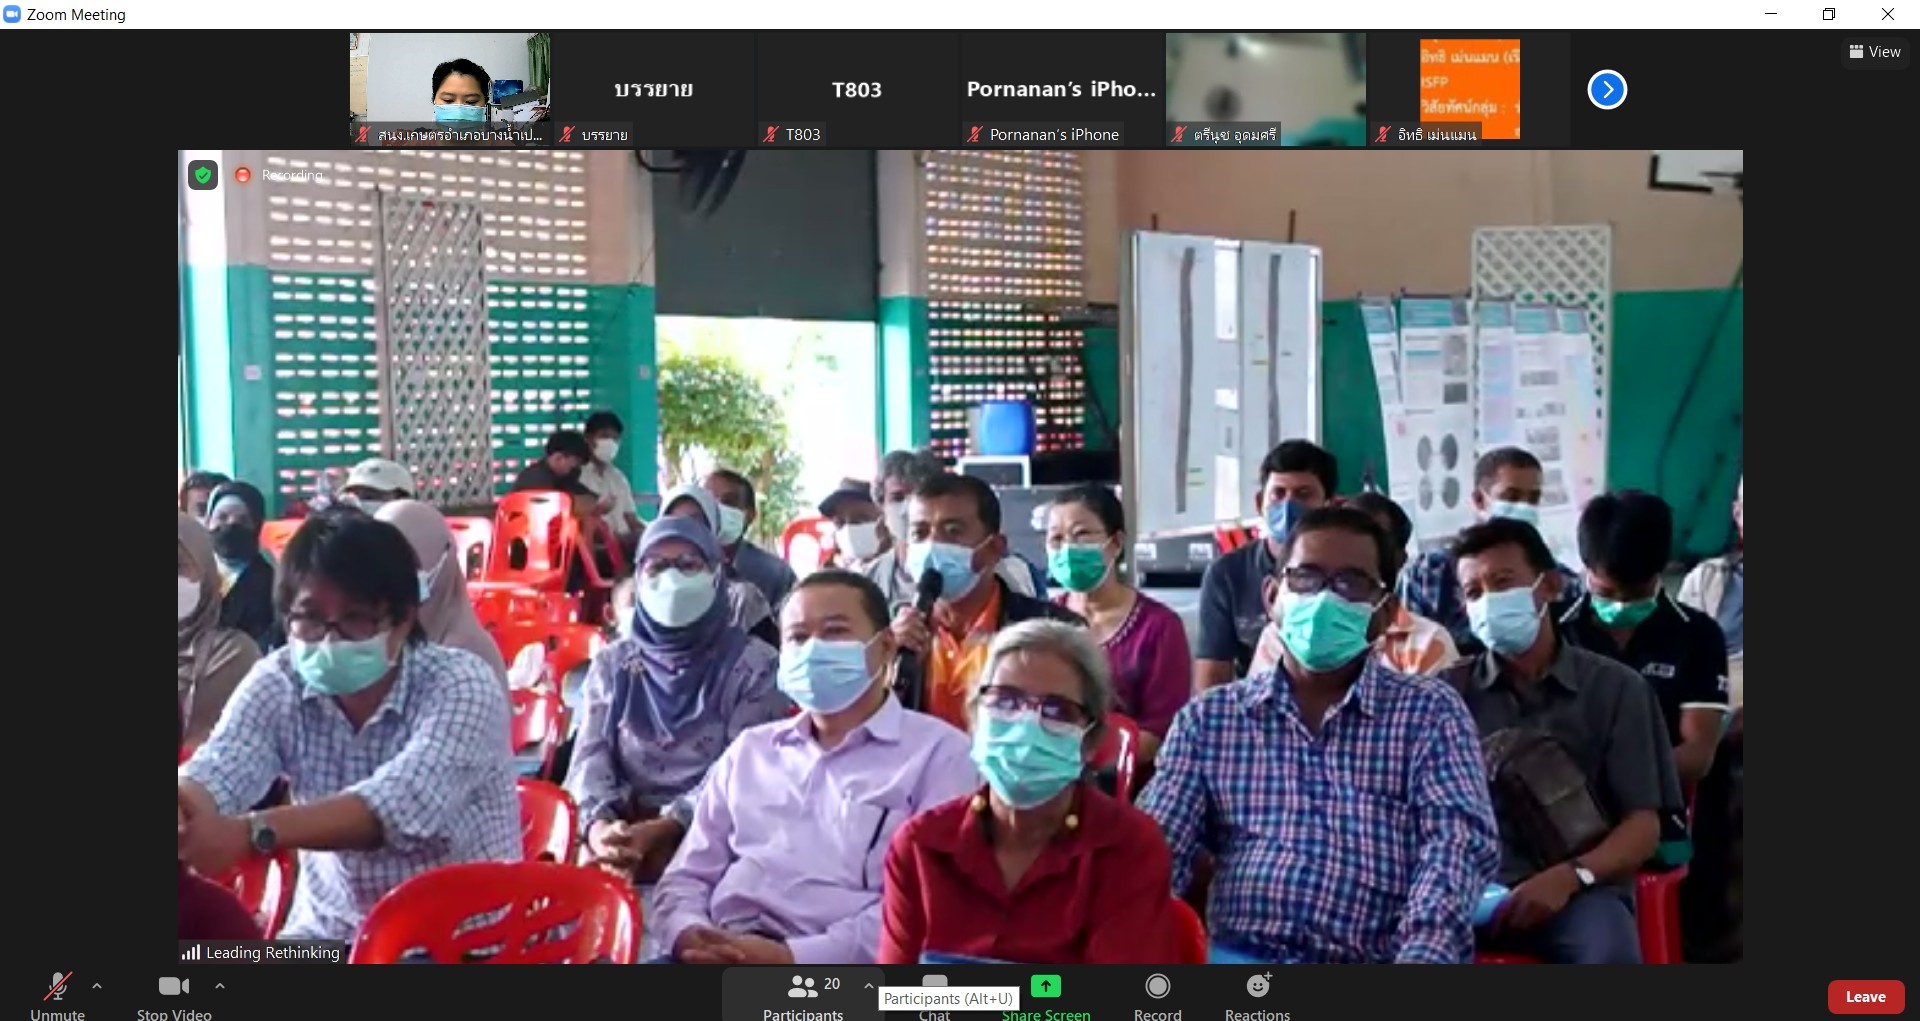Click the green Share Screen icon
The width and height of the screenshot is (1920, 1021).
1045,986
